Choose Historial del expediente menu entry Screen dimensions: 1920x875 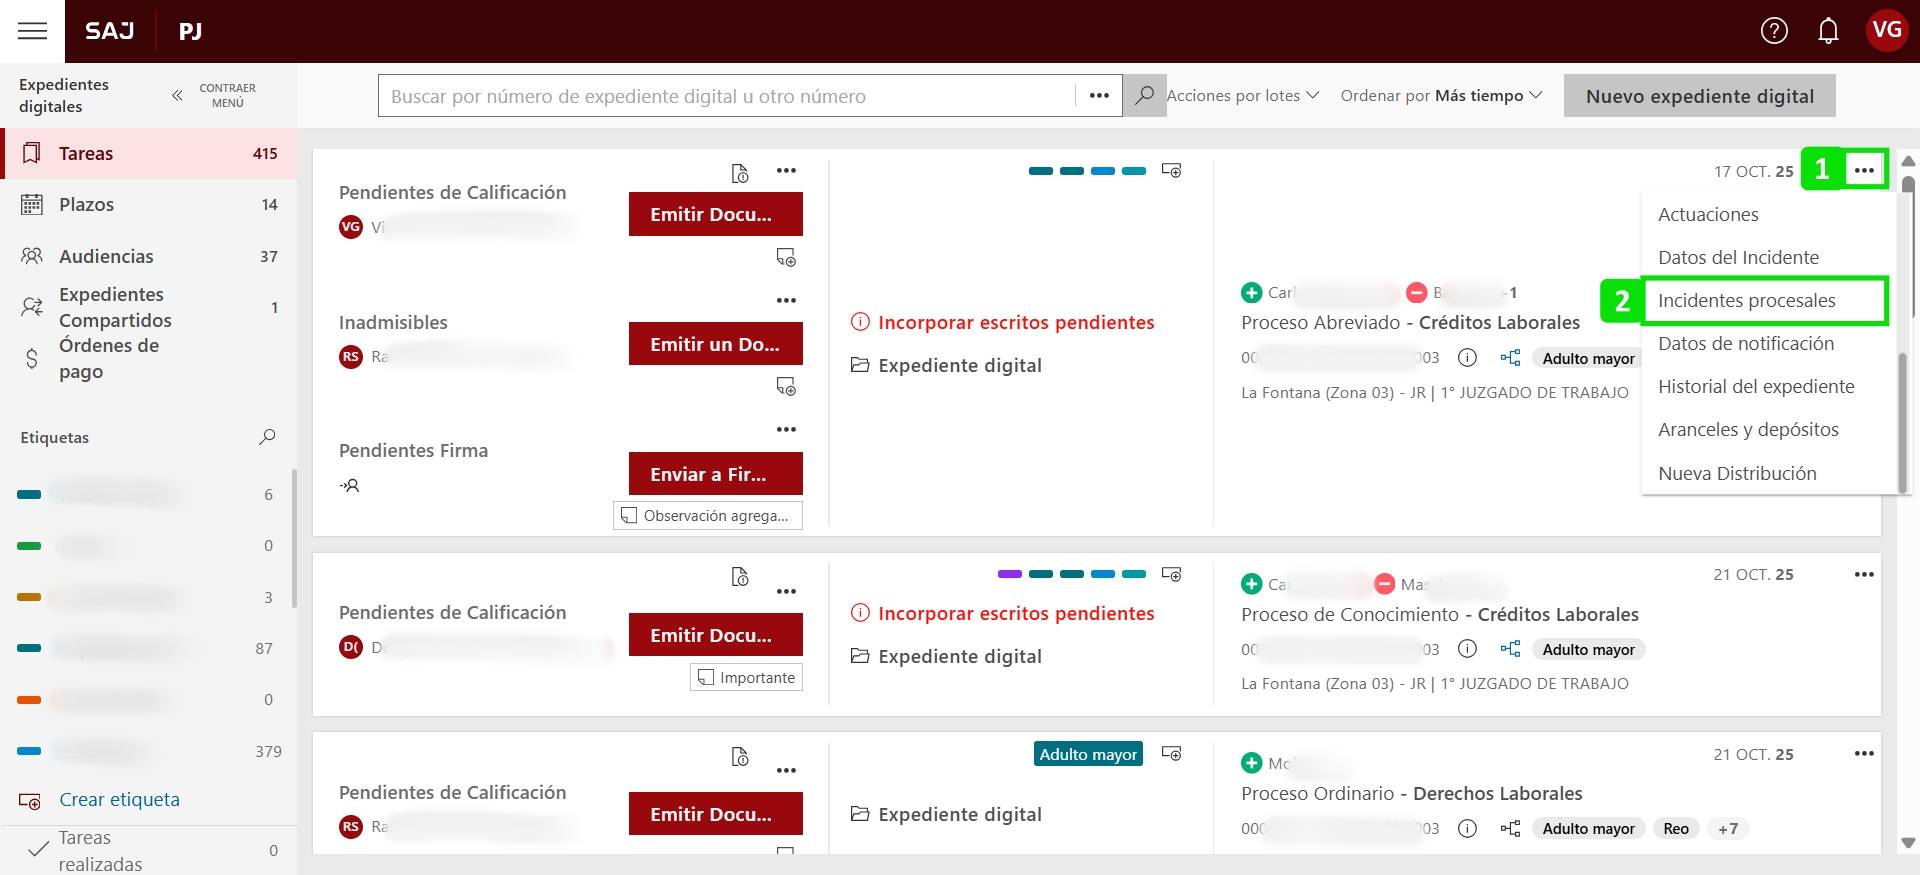coord(1755,387)
